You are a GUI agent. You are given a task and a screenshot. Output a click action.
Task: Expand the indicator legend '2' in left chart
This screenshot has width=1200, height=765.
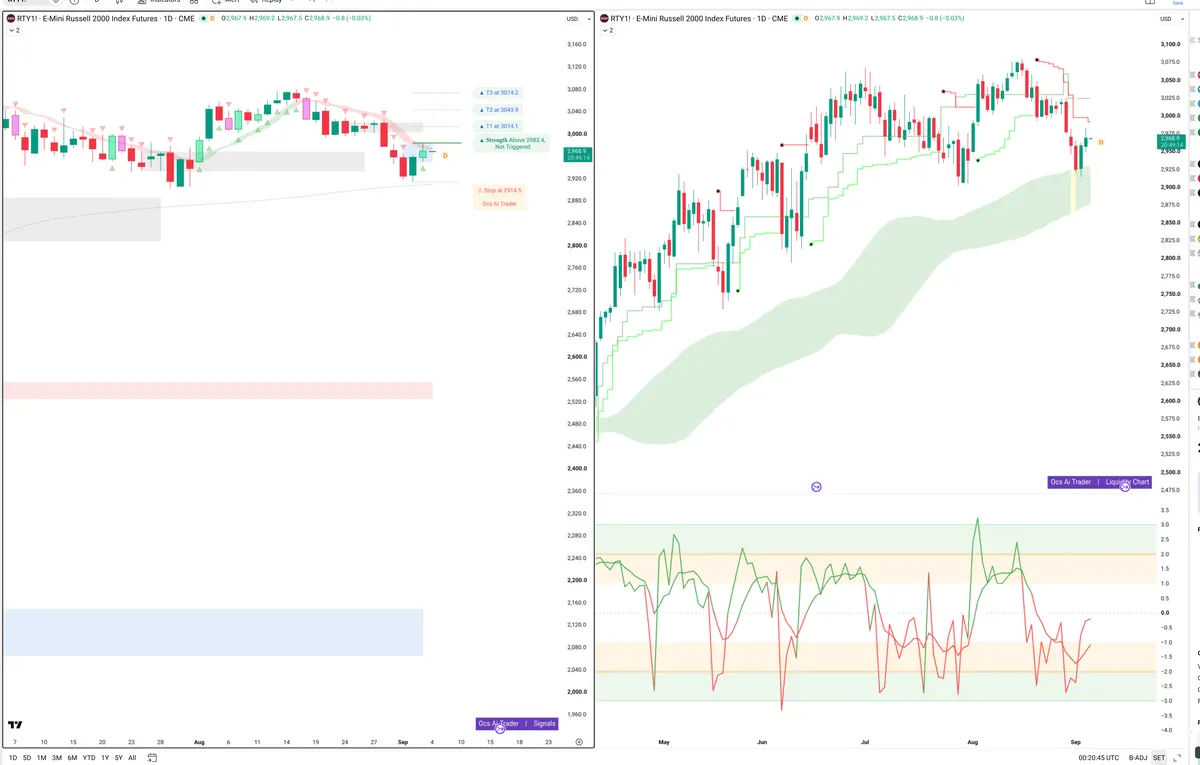click(x=14, y=31)
